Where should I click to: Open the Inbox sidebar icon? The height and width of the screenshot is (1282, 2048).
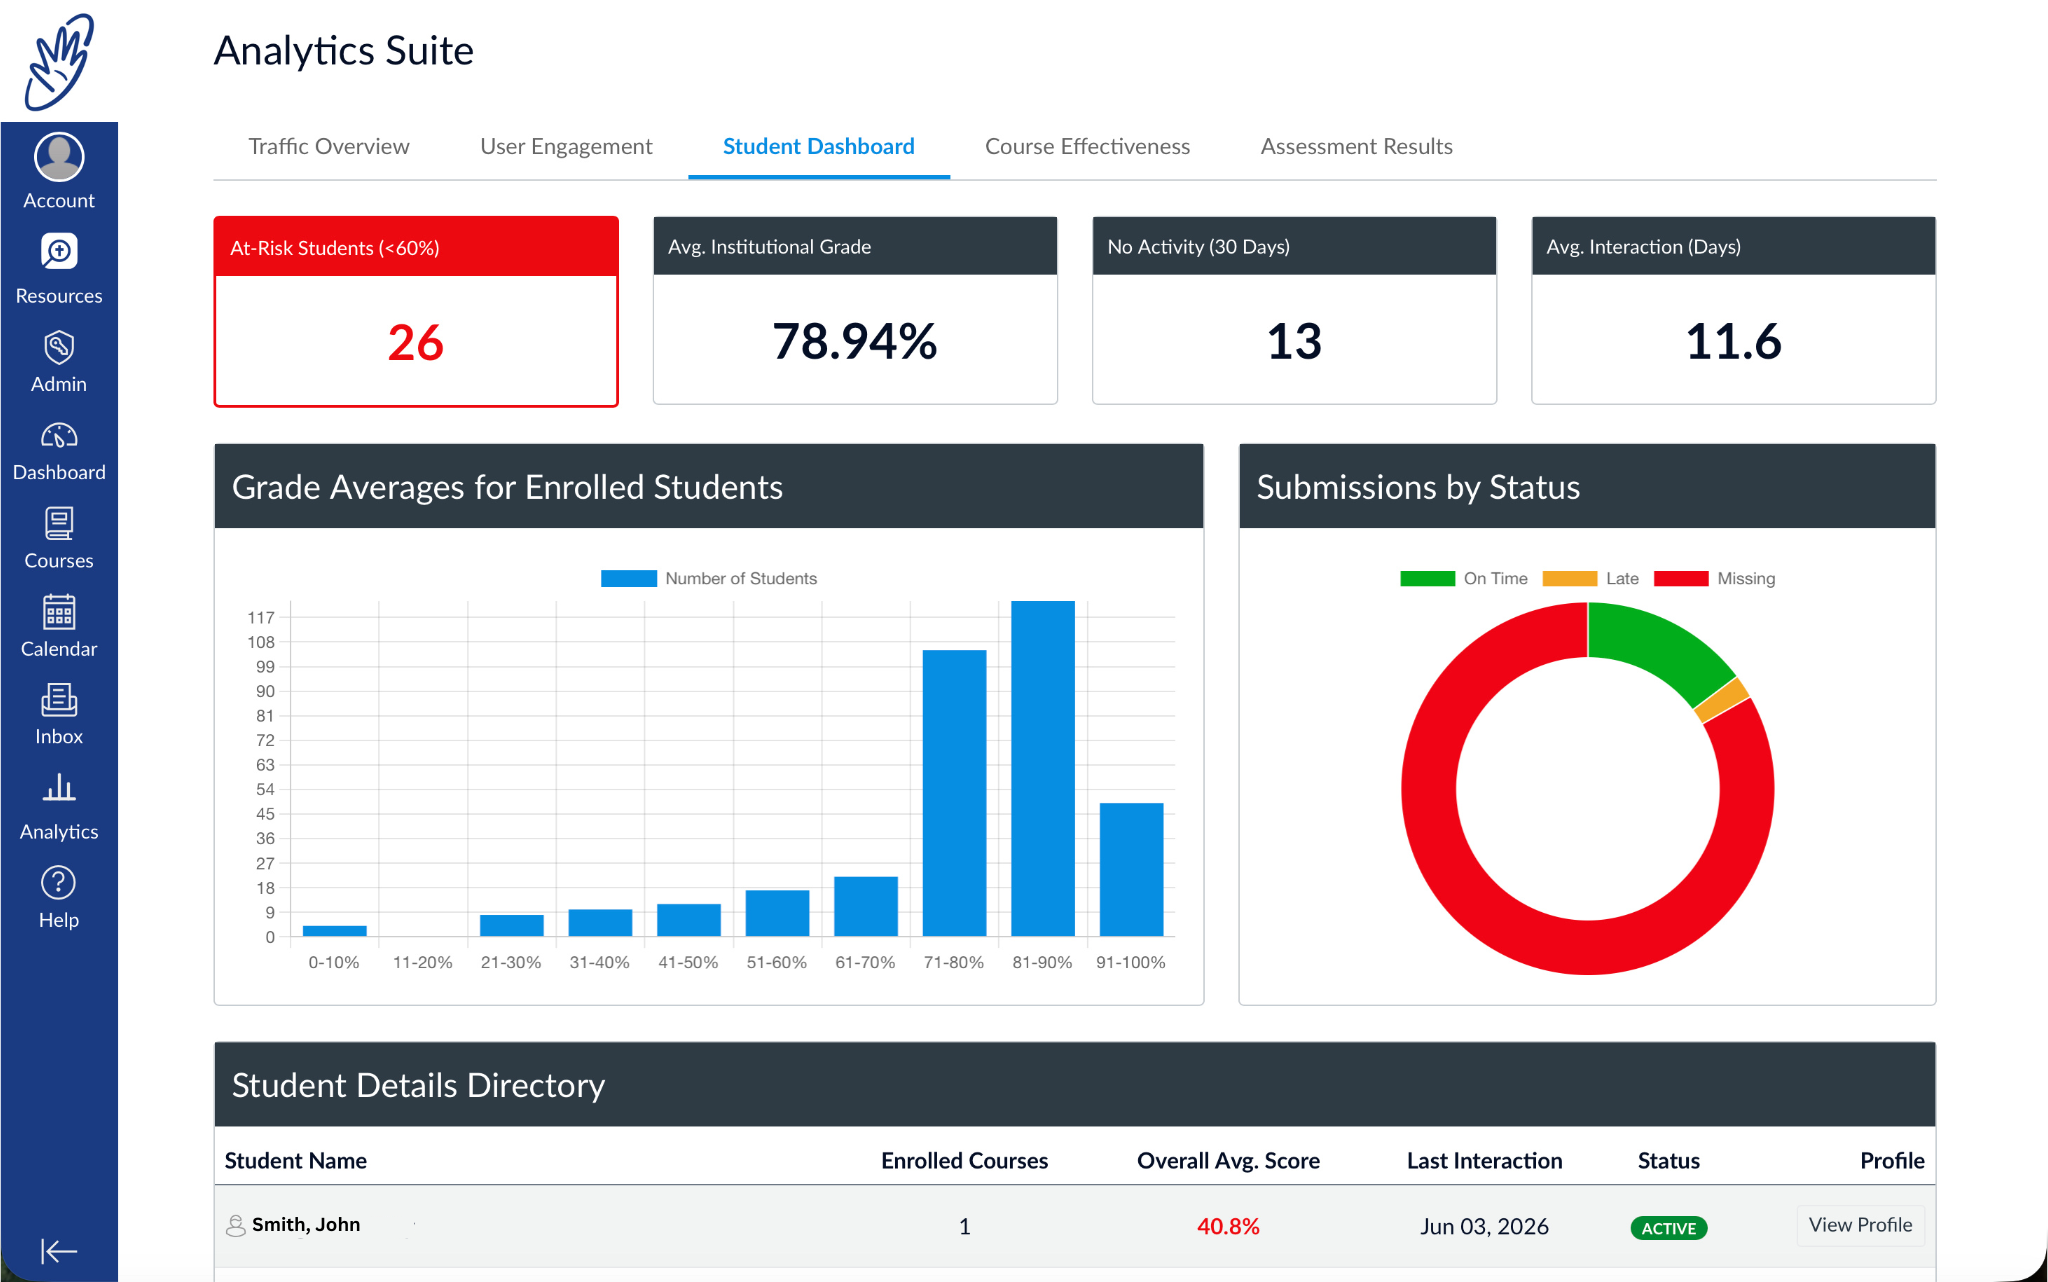59,700
